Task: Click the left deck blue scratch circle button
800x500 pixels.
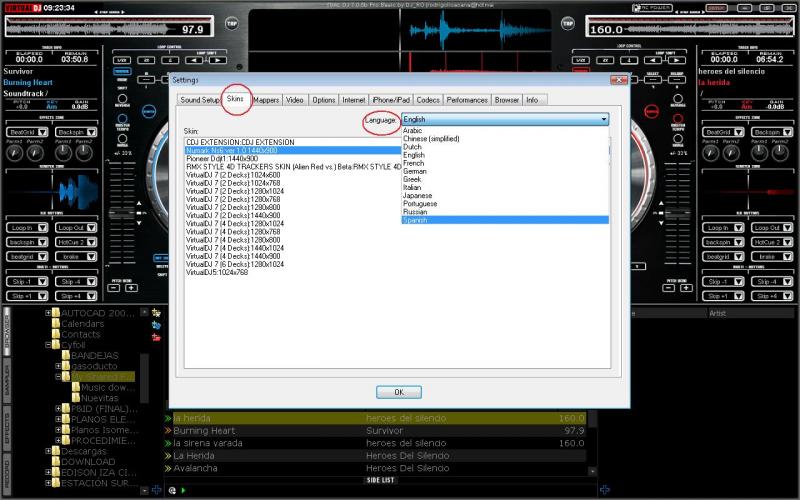Action: point(149,111)
